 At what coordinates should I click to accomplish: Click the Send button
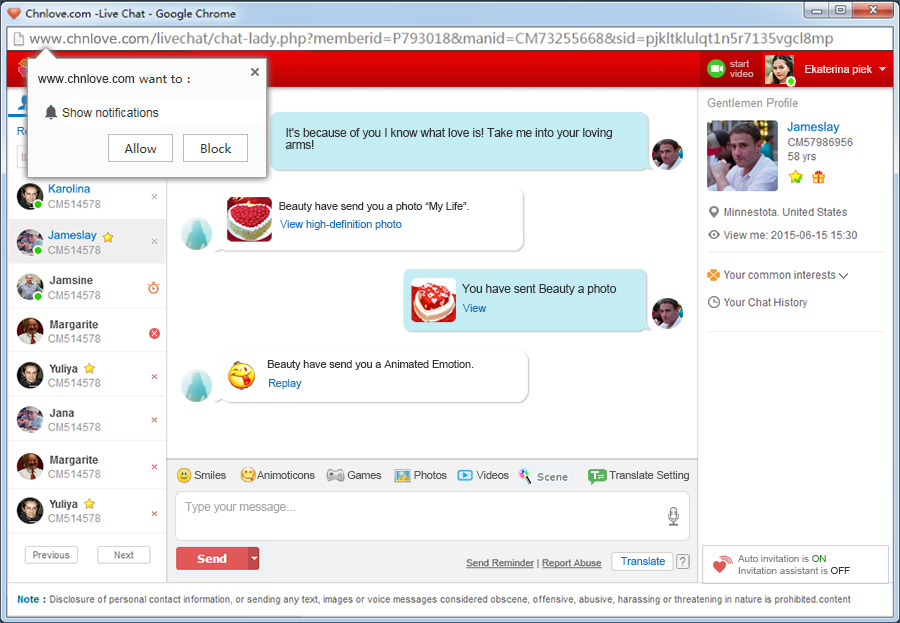212,559
